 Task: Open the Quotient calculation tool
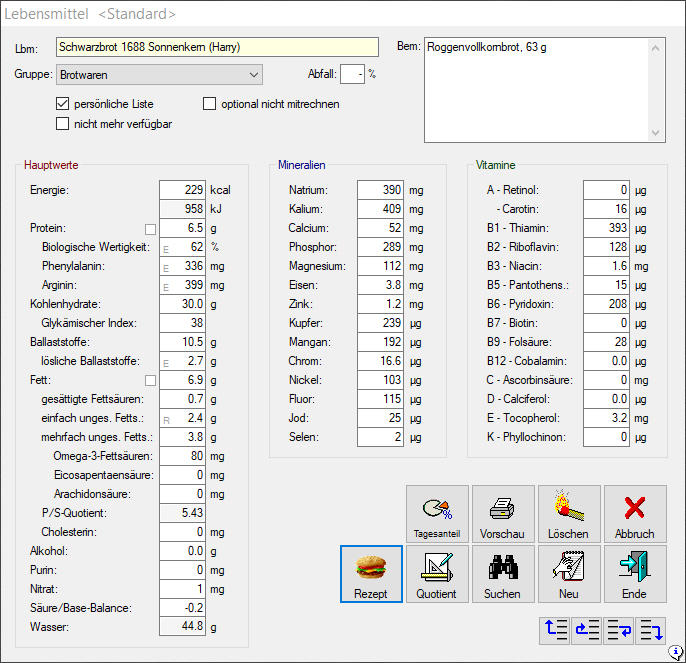click(x=437, y=574)
